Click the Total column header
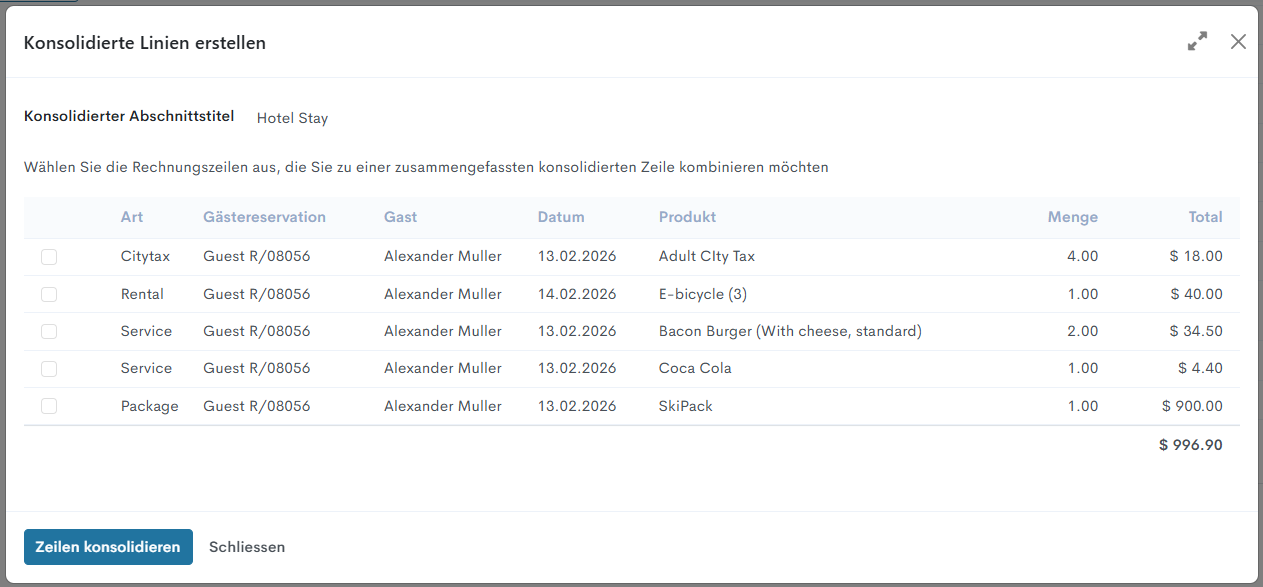This screenshot has height=587, width=1263. (x=1205, y=217)
